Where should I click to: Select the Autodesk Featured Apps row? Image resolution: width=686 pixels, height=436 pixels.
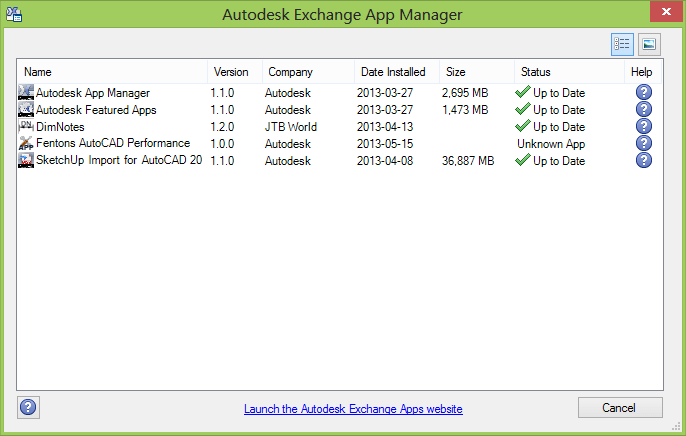[x=340, y=110]
